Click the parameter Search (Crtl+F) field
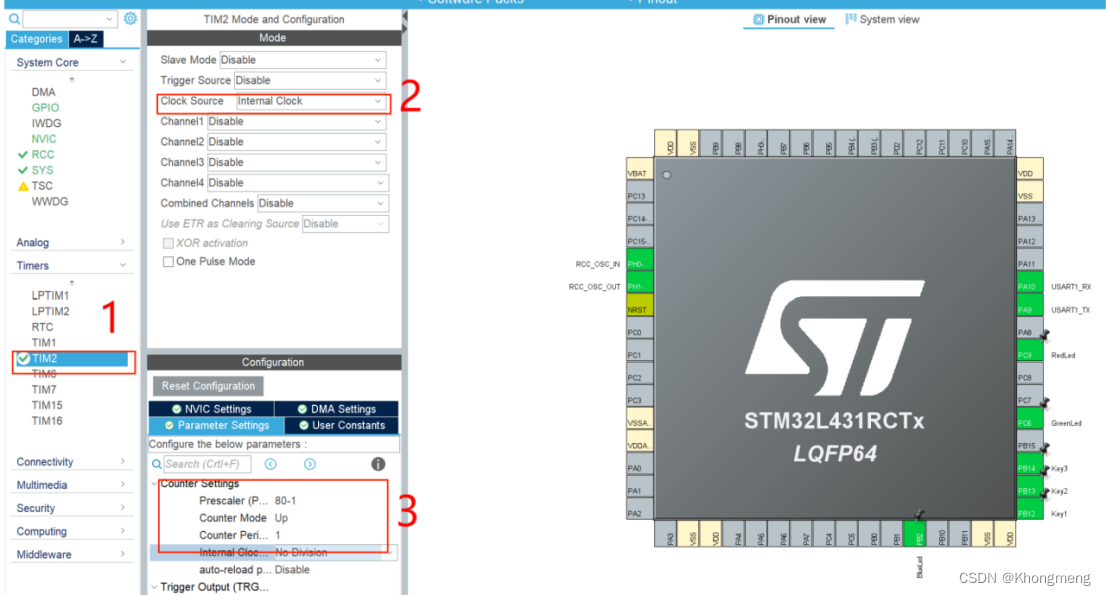Viewport: 1106px width, 595px height. (x=207, y=464)
